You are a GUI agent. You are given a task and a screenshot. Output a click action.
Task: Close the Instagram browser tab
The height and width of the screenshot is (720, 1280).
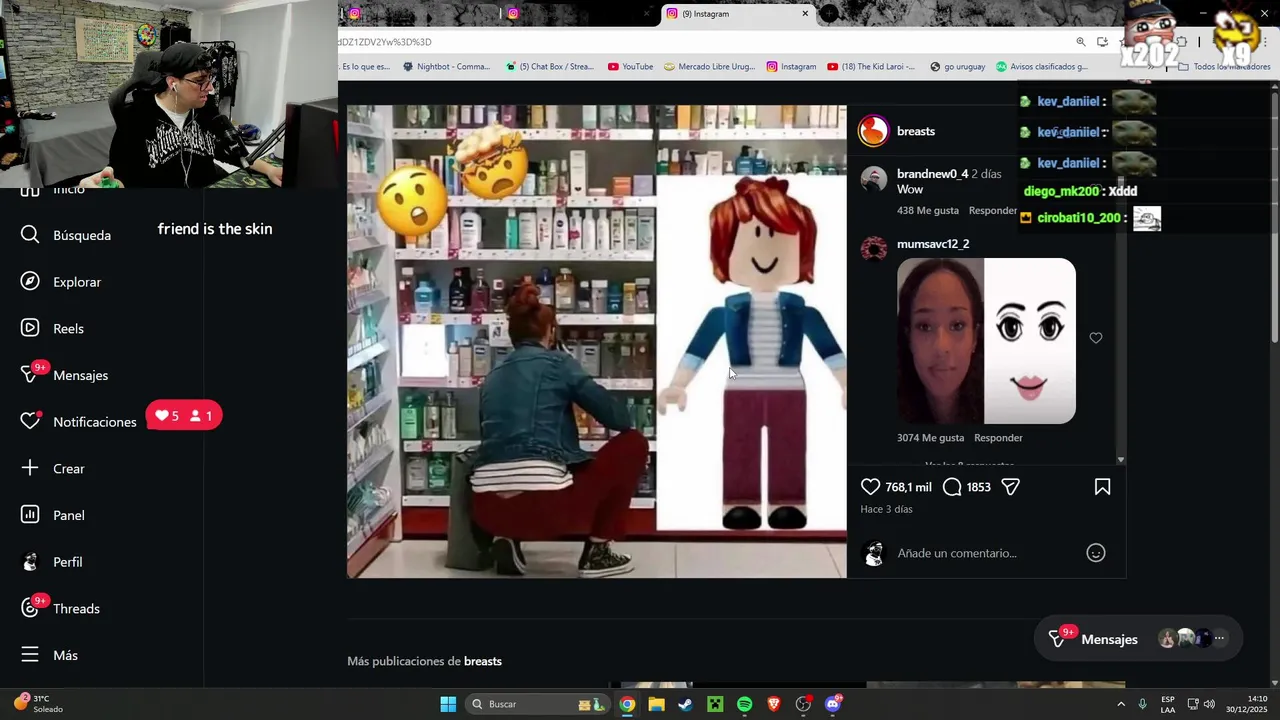tap(805, 14)
